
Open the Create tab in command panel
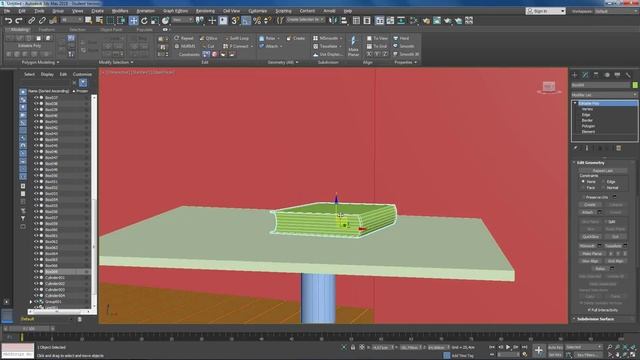click(575, 75)
